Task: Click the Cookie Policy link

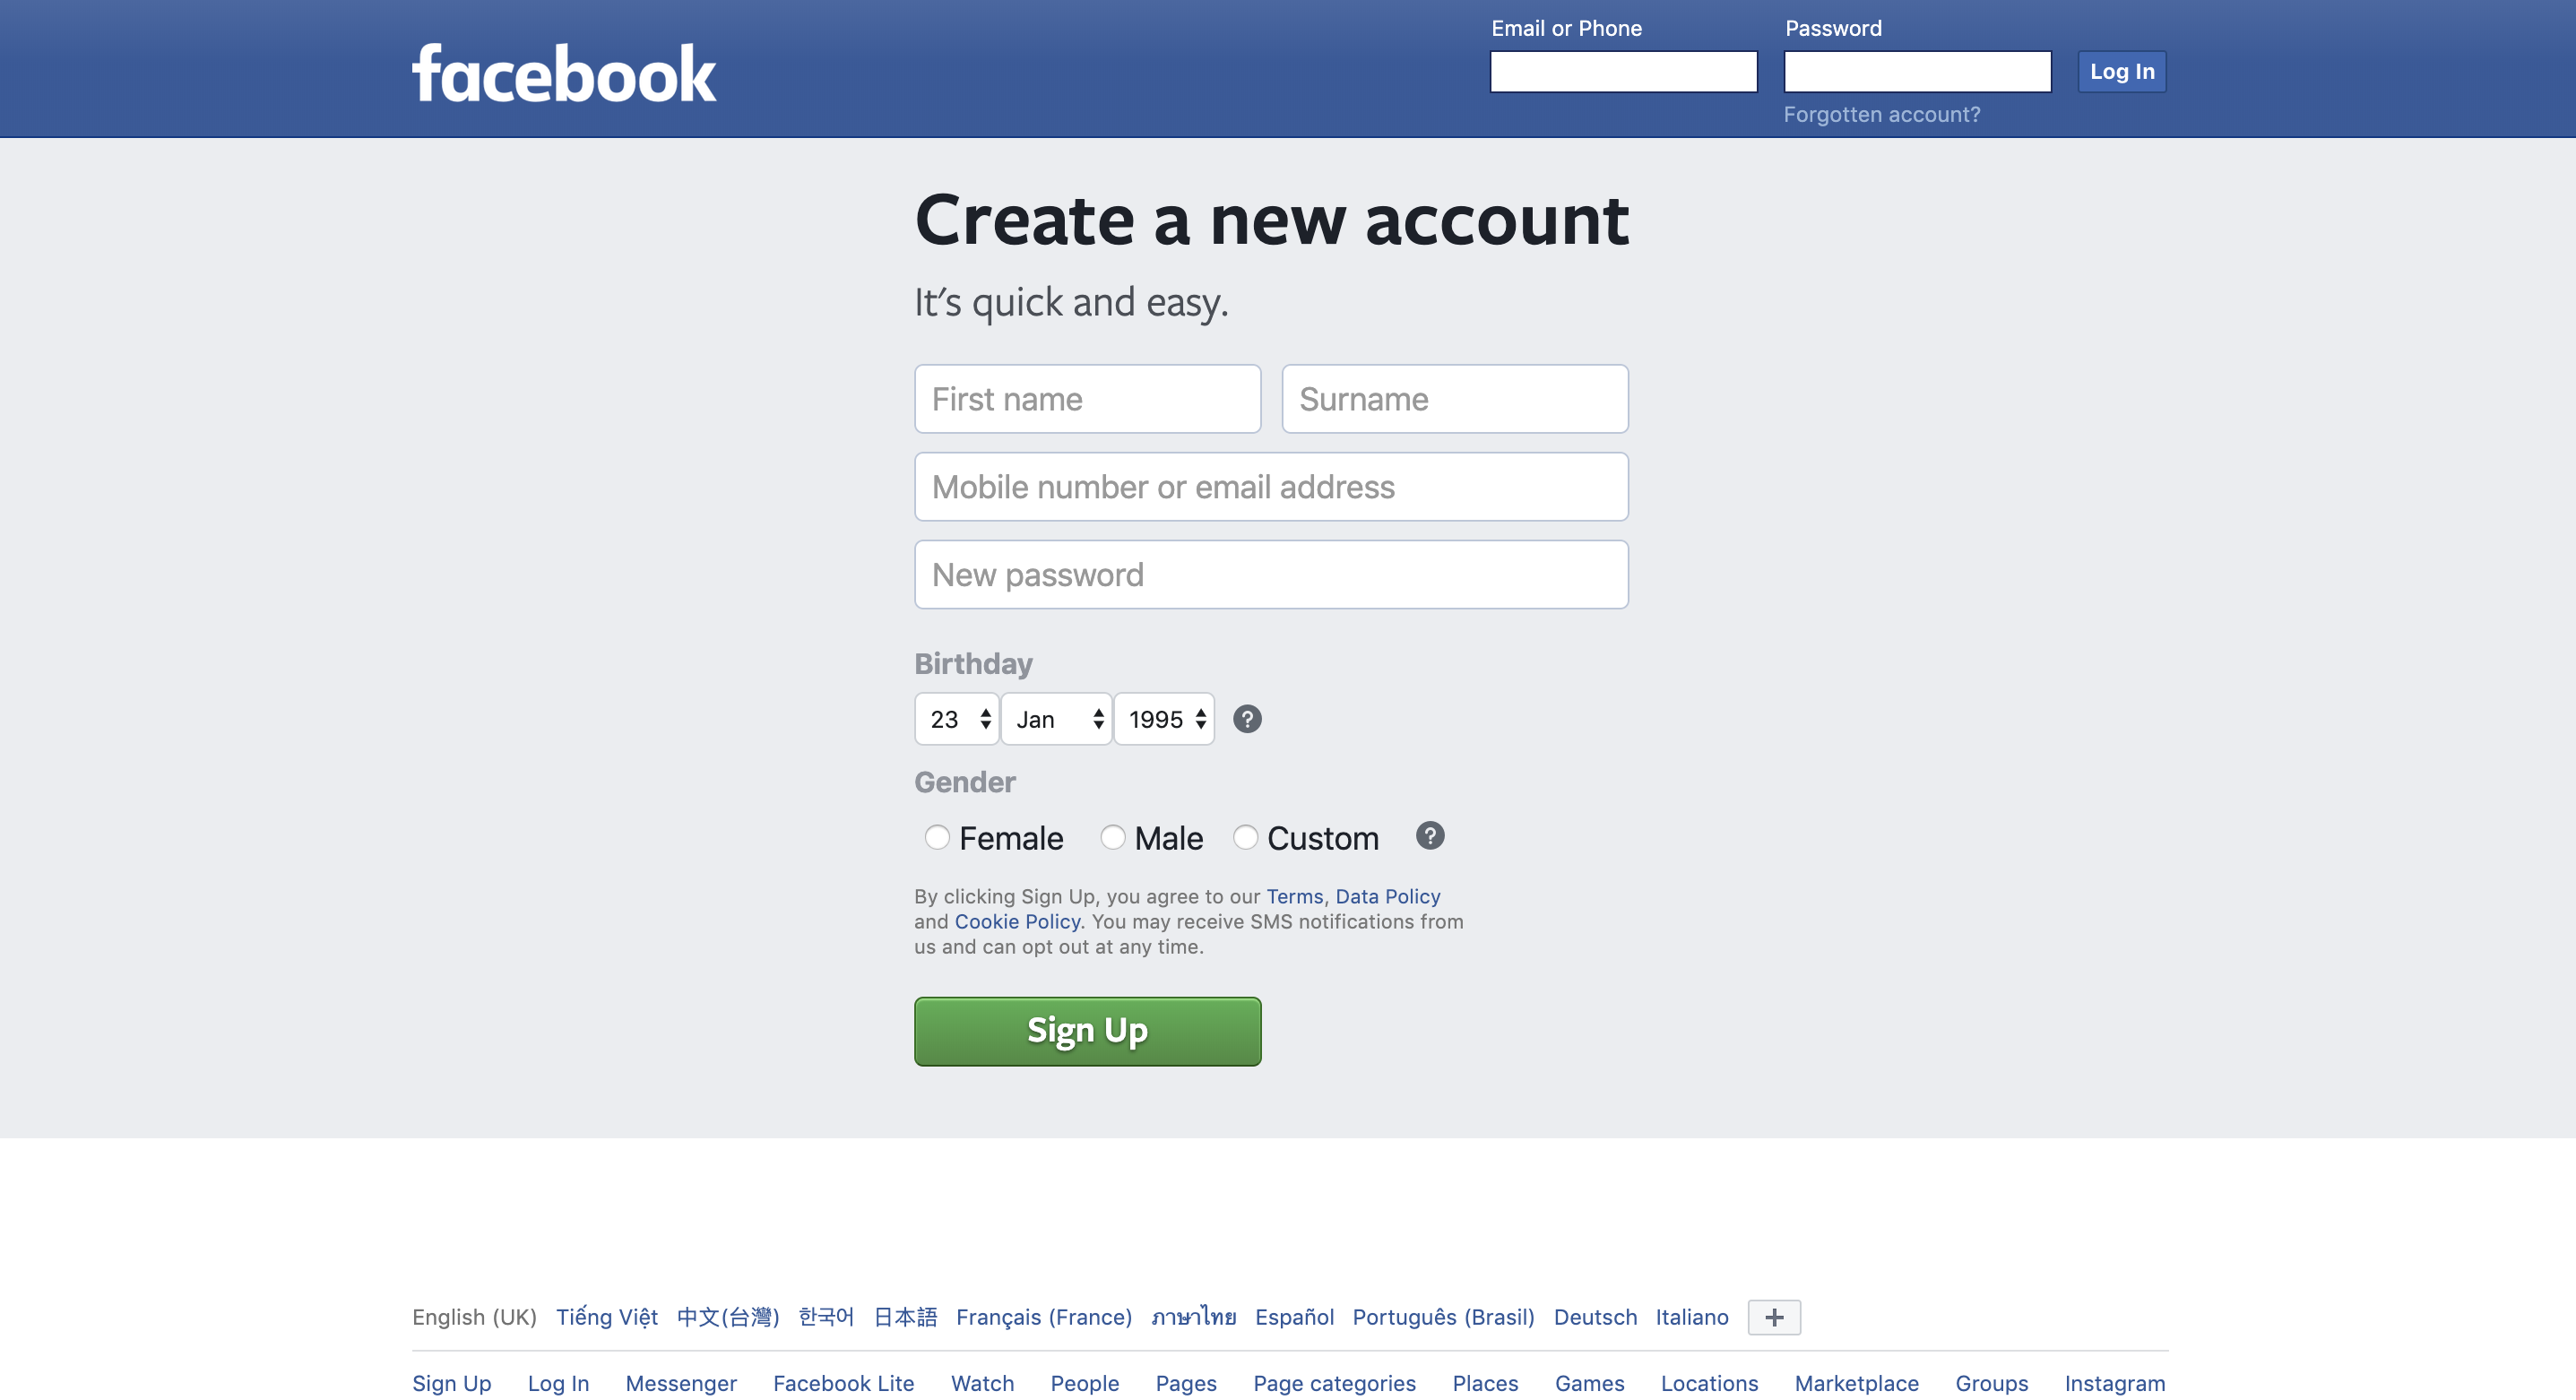Action: tap(1017, 919)
